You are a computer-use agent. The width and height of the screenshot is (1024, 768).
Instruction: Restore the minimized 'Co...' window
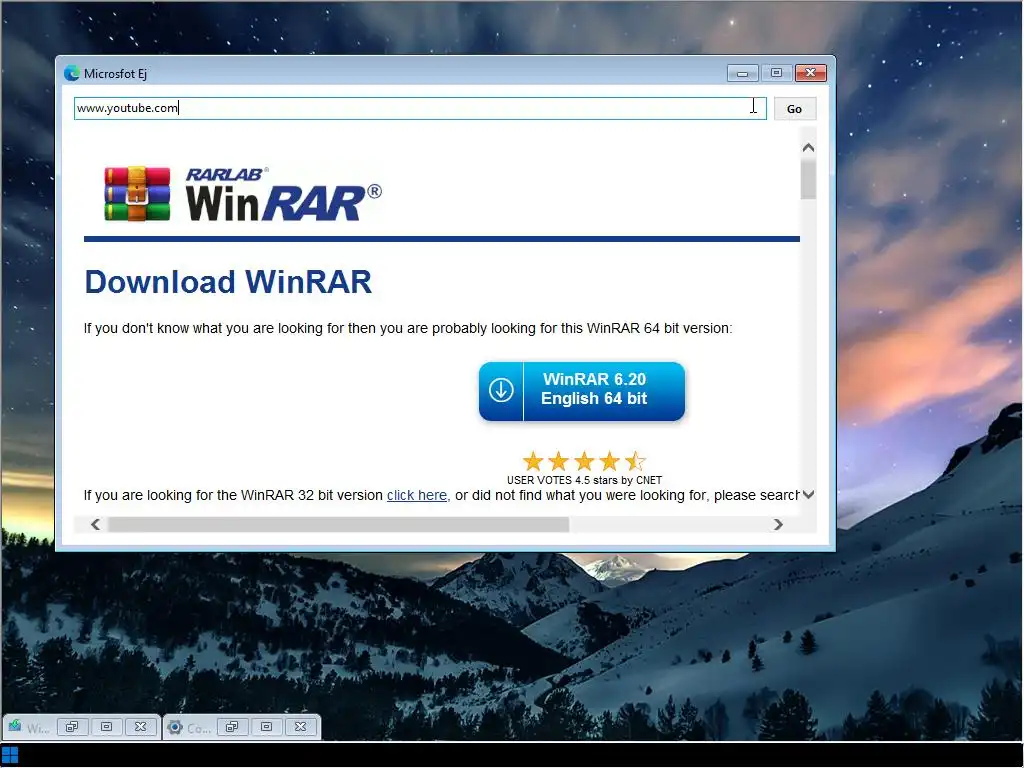(232, 727)
